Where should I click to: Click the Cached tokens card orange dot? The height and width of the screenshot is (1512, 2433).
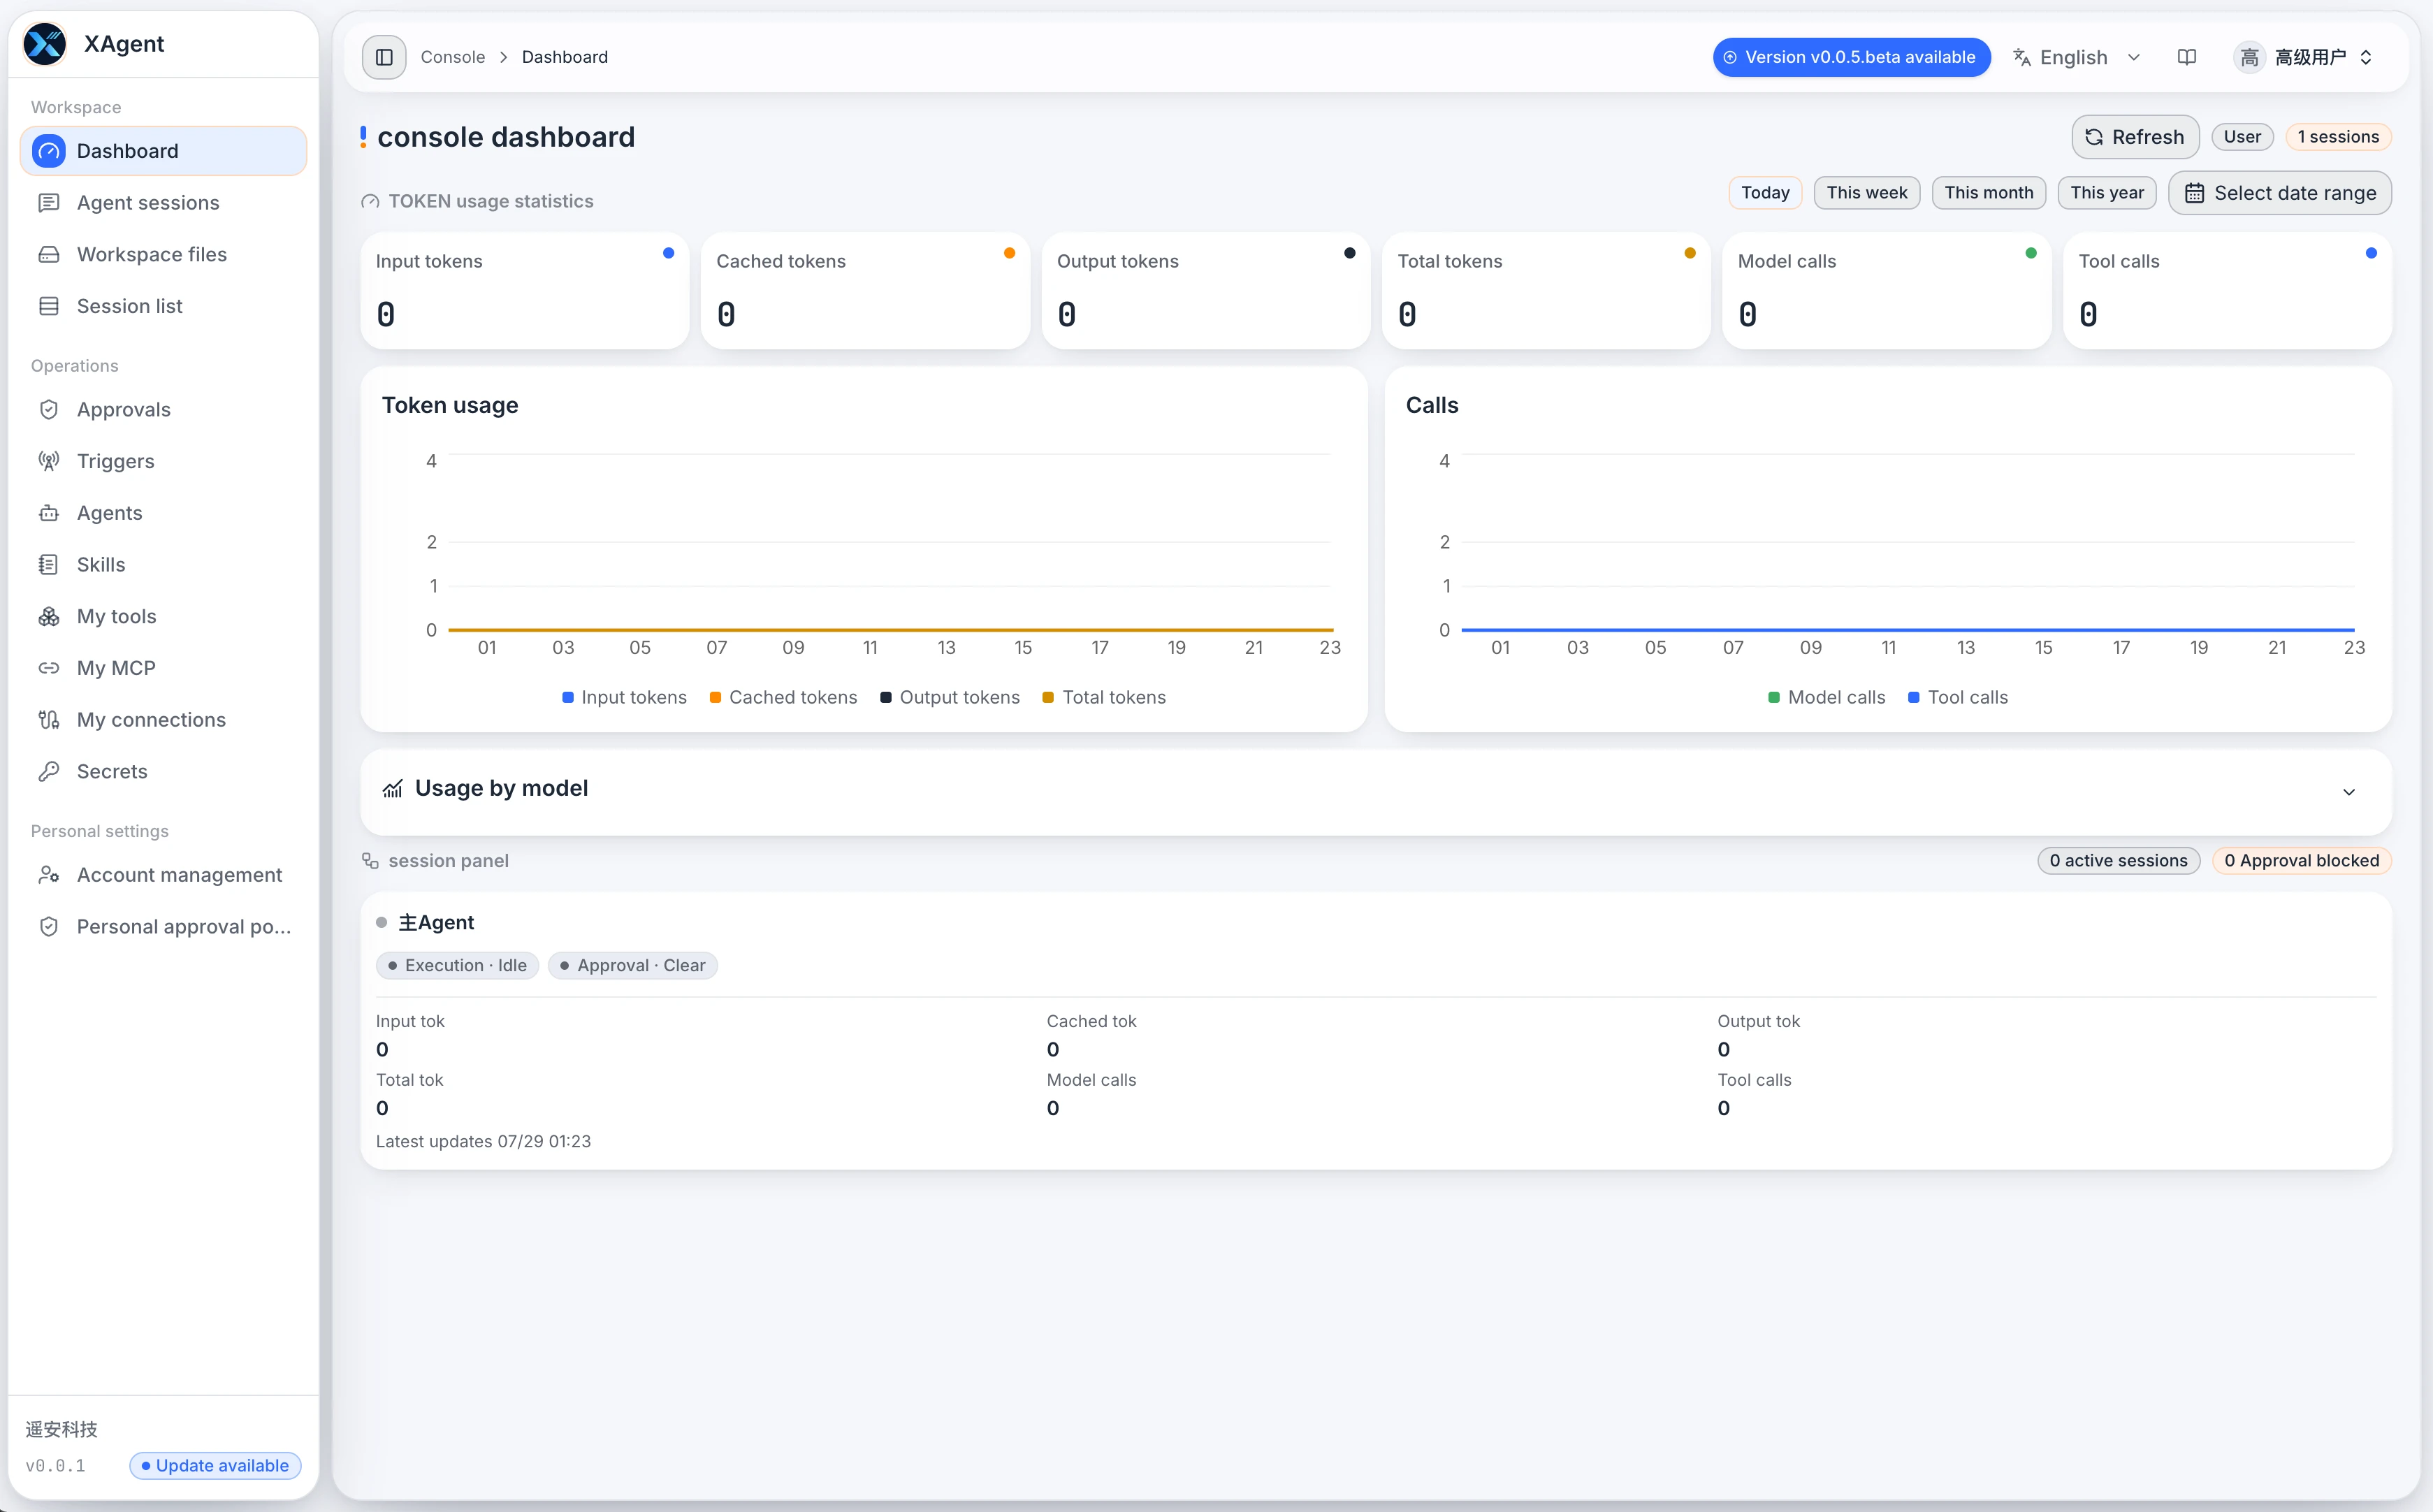coord(1009,254)
